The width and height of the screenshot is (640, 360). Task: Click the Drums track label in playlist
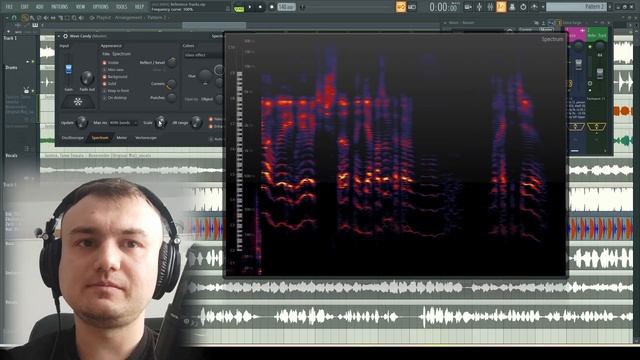(11, 67)
